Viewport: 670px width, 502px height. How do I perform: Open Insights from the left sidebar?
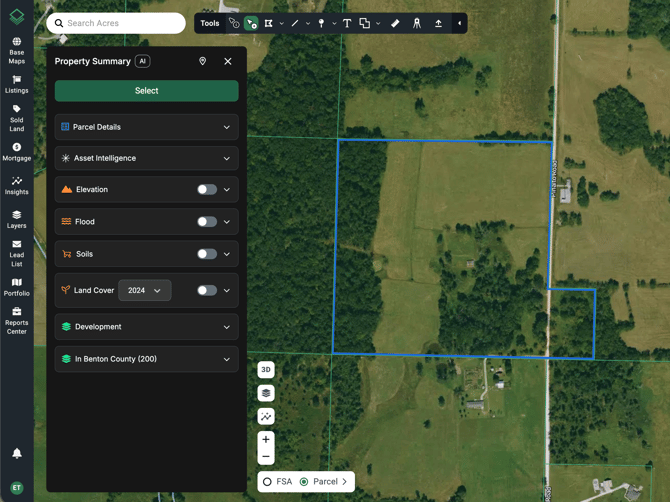pyautogui.click(x=17, y=186)
